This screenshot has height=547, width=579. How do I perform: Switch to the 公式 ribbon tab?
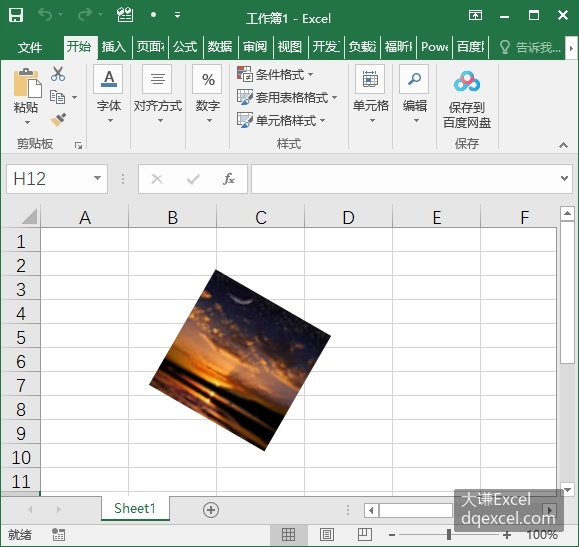pyautogui.click(x=185, y=47)
